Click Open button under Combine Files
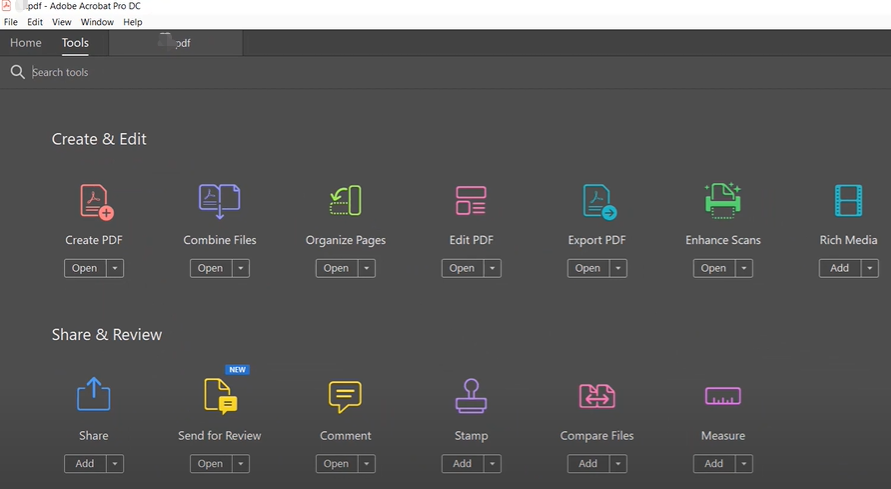Viewport: 891px width, 489px height. point(211,268)
